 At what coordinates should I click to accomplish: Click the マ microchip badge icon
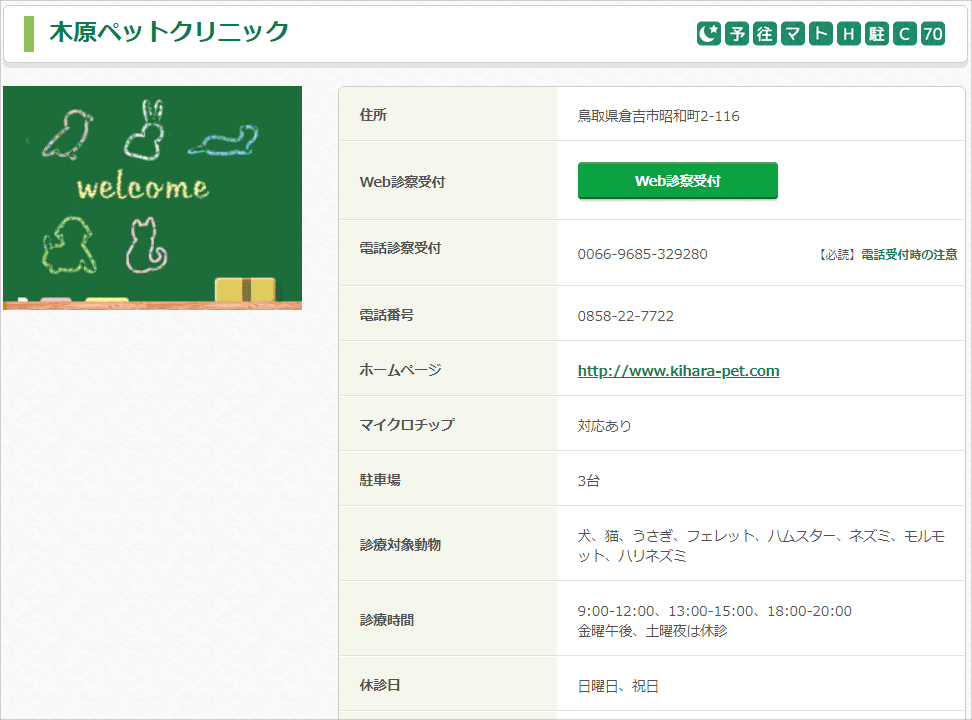(x=793, y=34)
